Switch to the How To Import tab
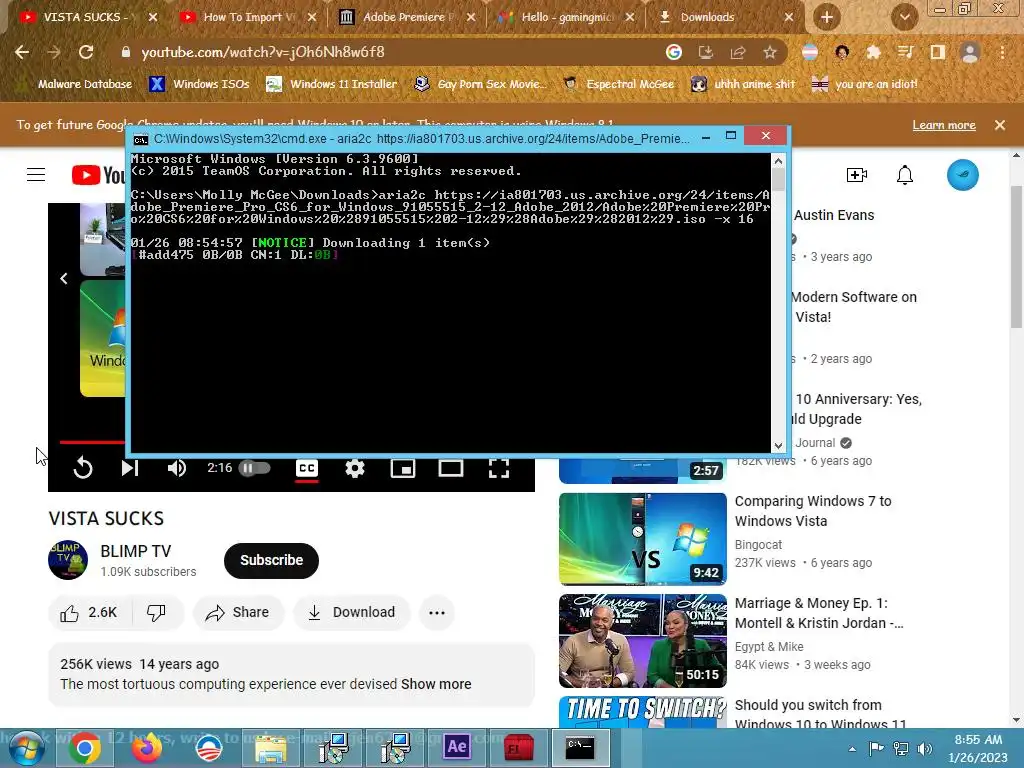 tap(248, 17)
